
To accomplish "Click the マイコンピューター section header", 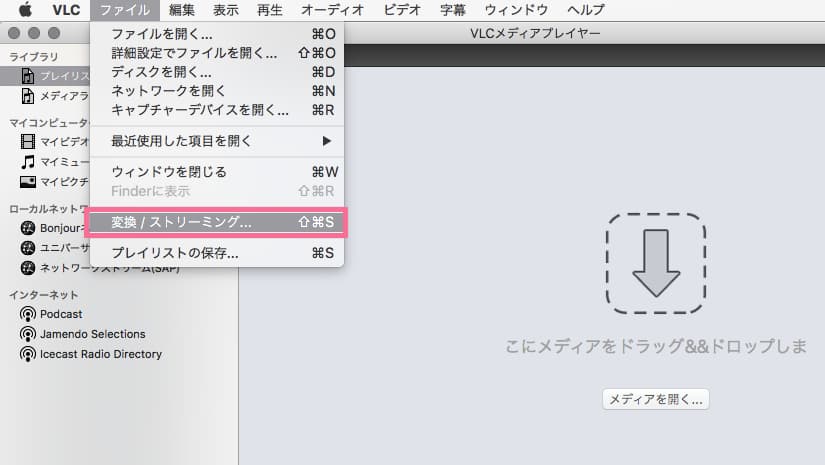I will coord(49,123).
